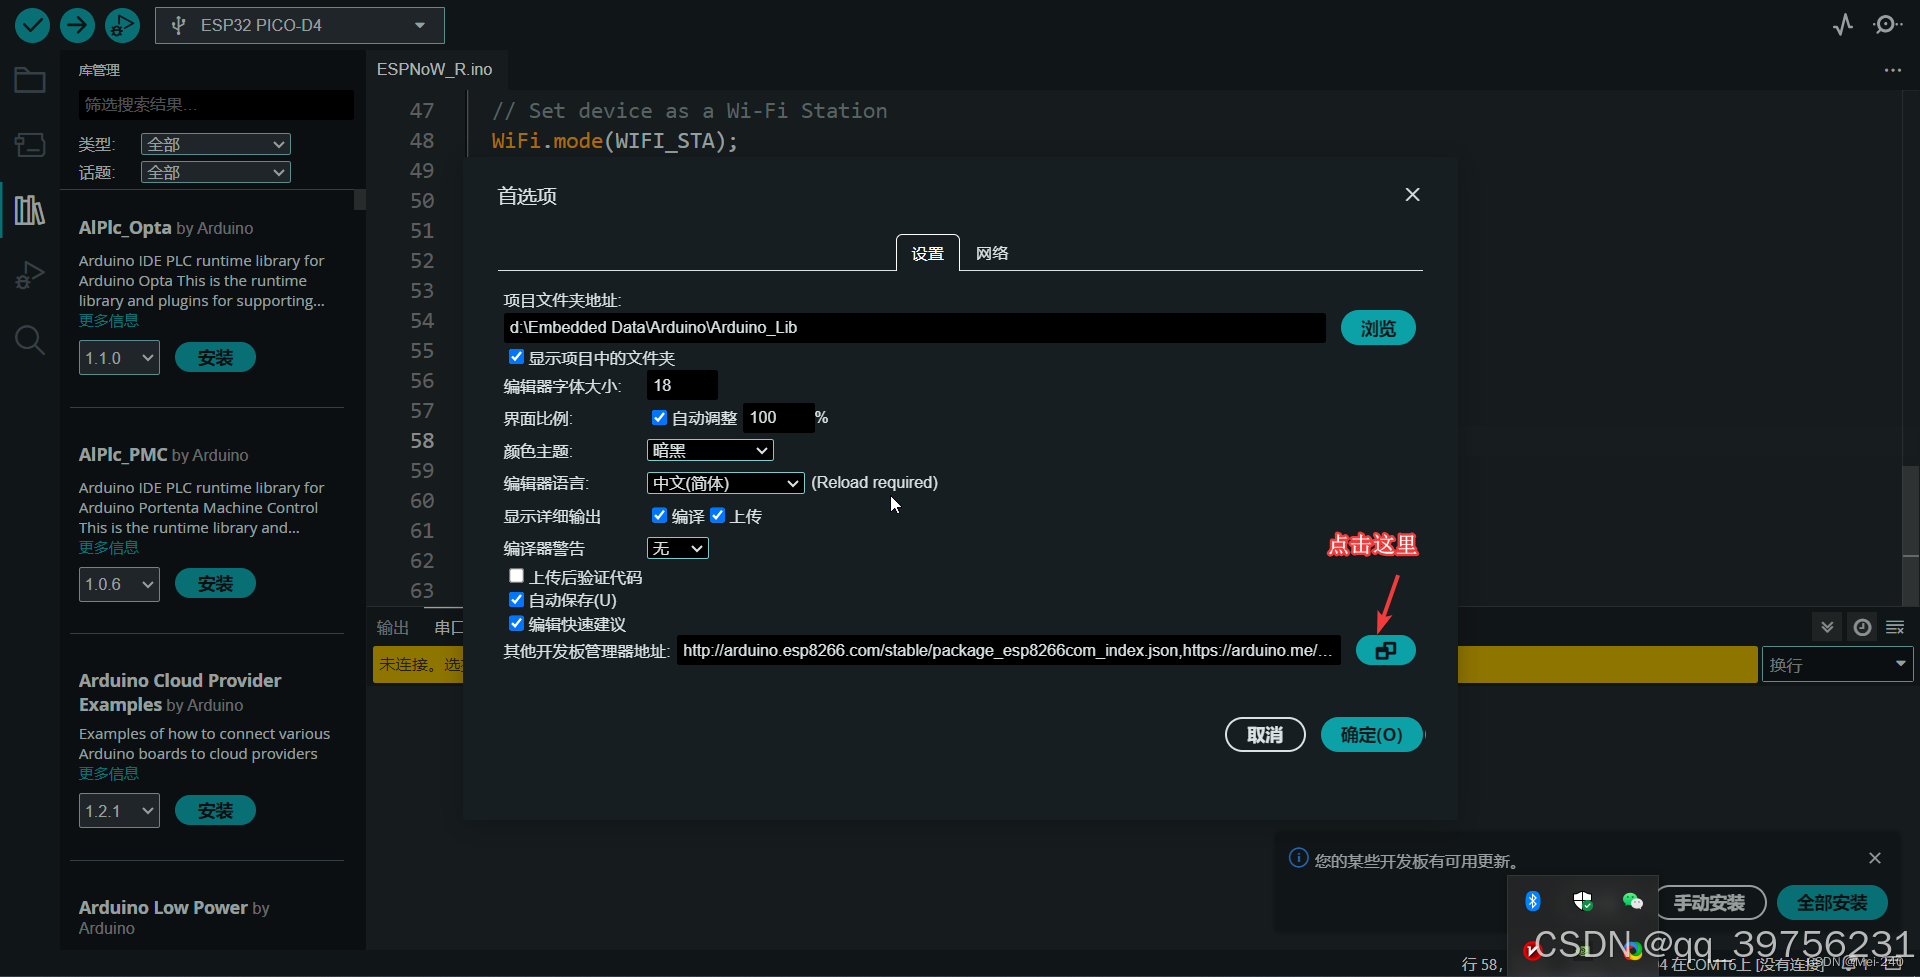
Task: Click 全部安装 in the notification
Action: point(1832,902)
